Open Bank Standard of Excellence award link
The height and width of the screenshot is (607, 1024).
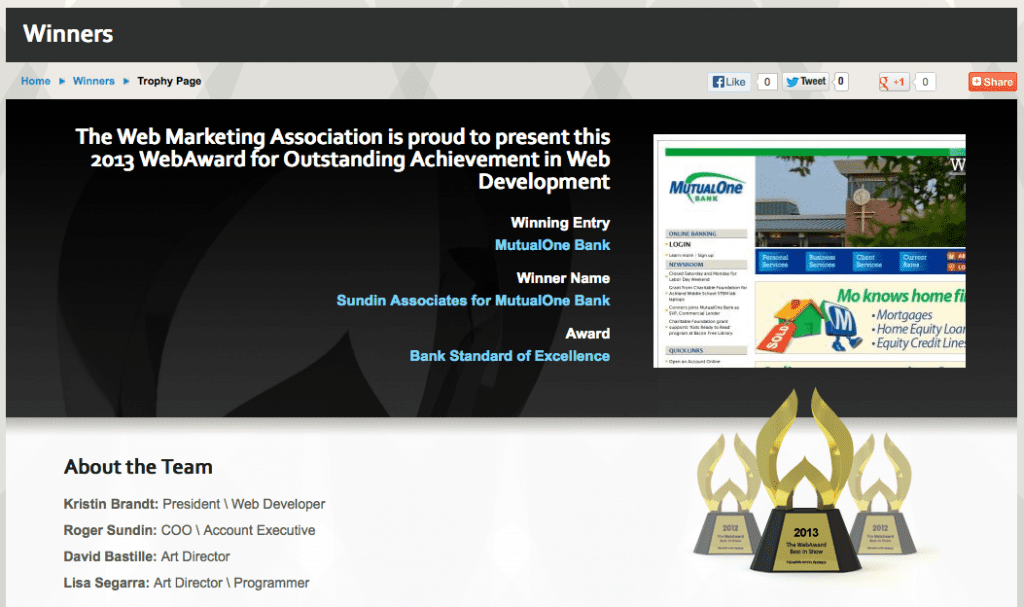(x=510, y=356)
